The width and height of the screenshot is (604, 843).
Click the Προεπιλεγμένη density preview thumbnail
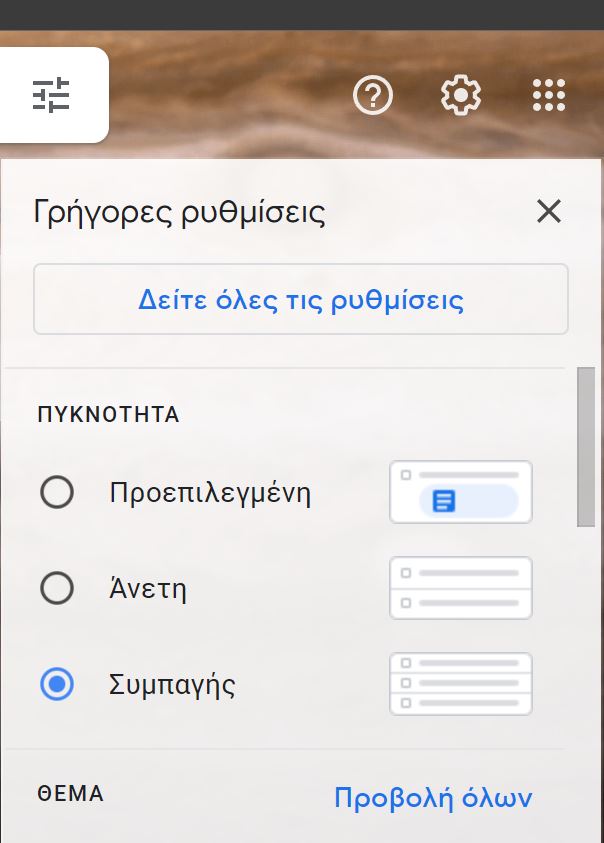(461, 492)
